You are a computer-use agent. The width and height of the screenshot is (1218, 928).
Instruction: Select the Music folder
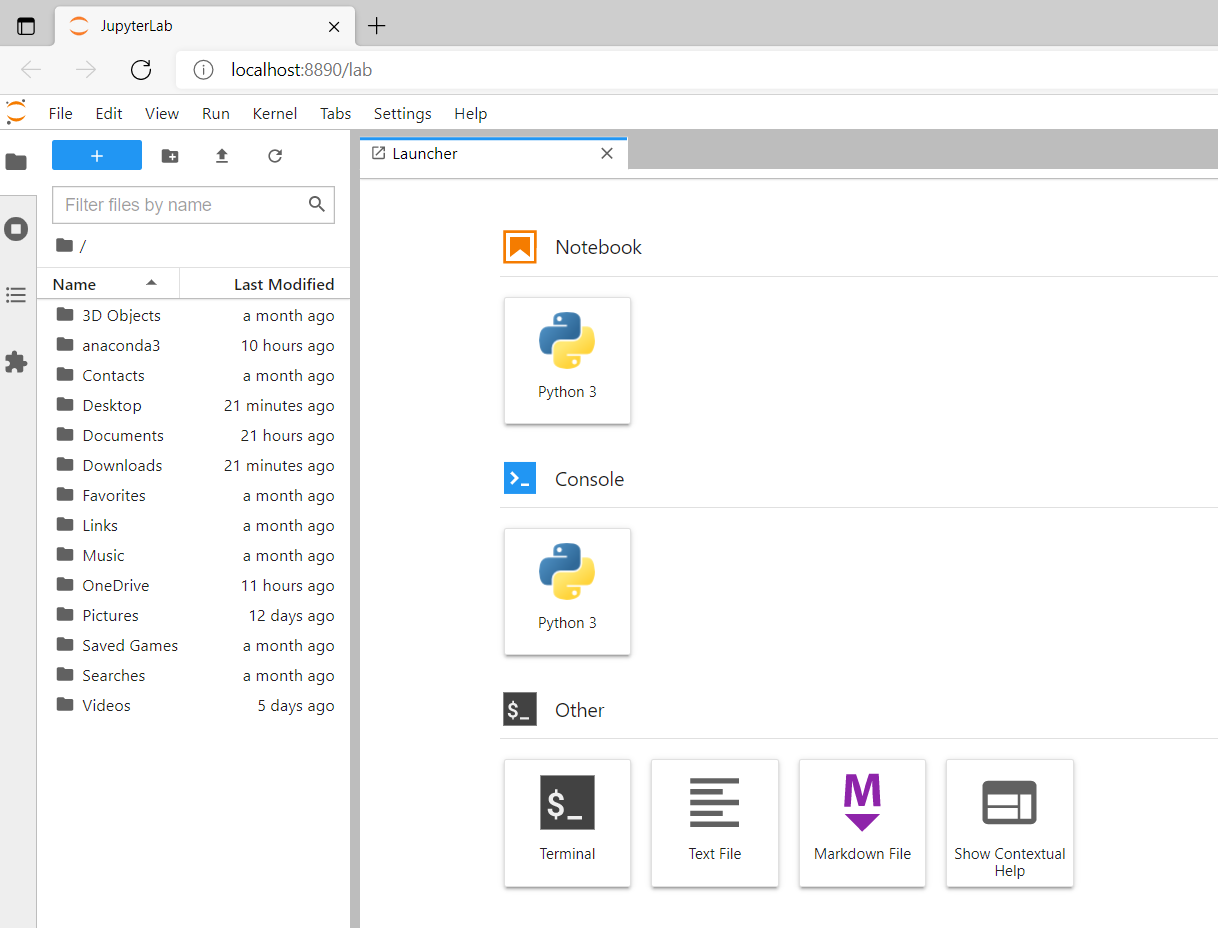193,555
